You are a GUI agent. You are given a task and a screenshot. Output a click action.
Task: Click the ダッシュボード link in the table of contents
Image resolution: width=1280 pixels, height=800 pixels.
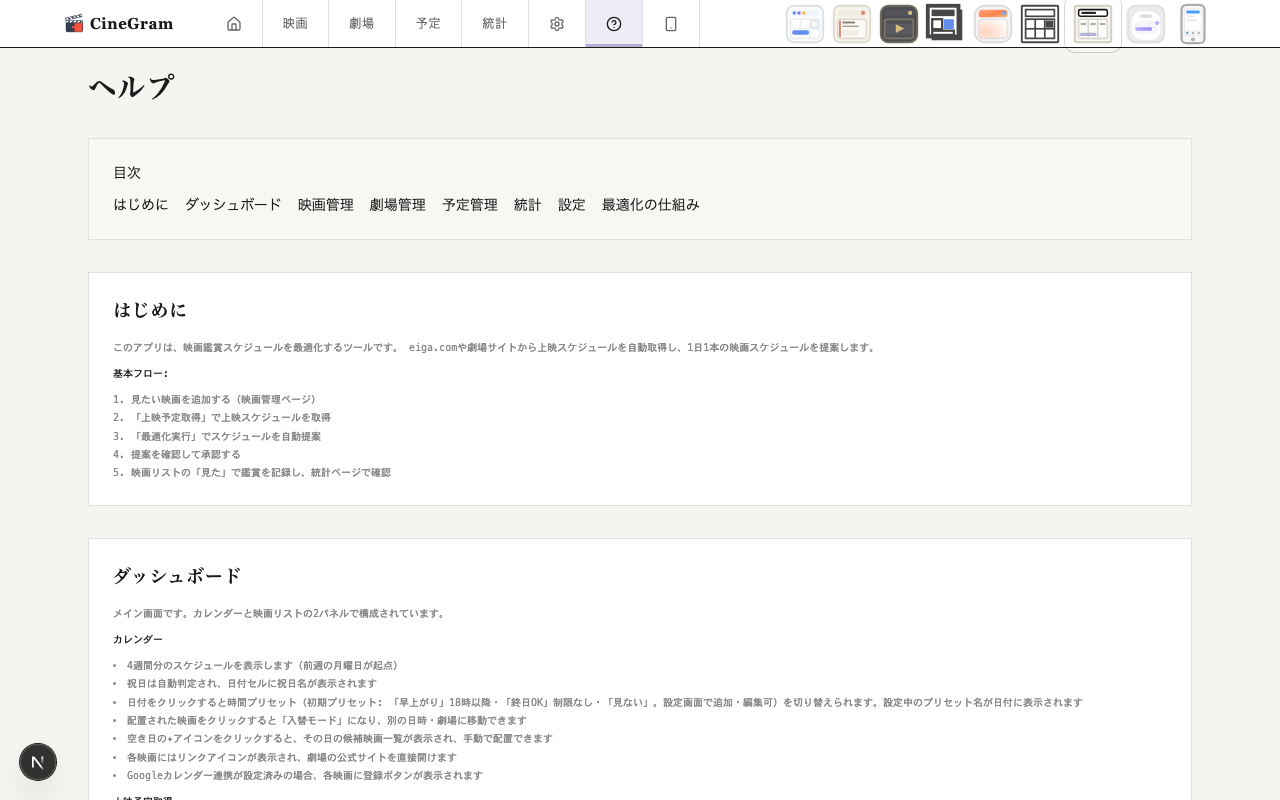click(x=233, y=204)
